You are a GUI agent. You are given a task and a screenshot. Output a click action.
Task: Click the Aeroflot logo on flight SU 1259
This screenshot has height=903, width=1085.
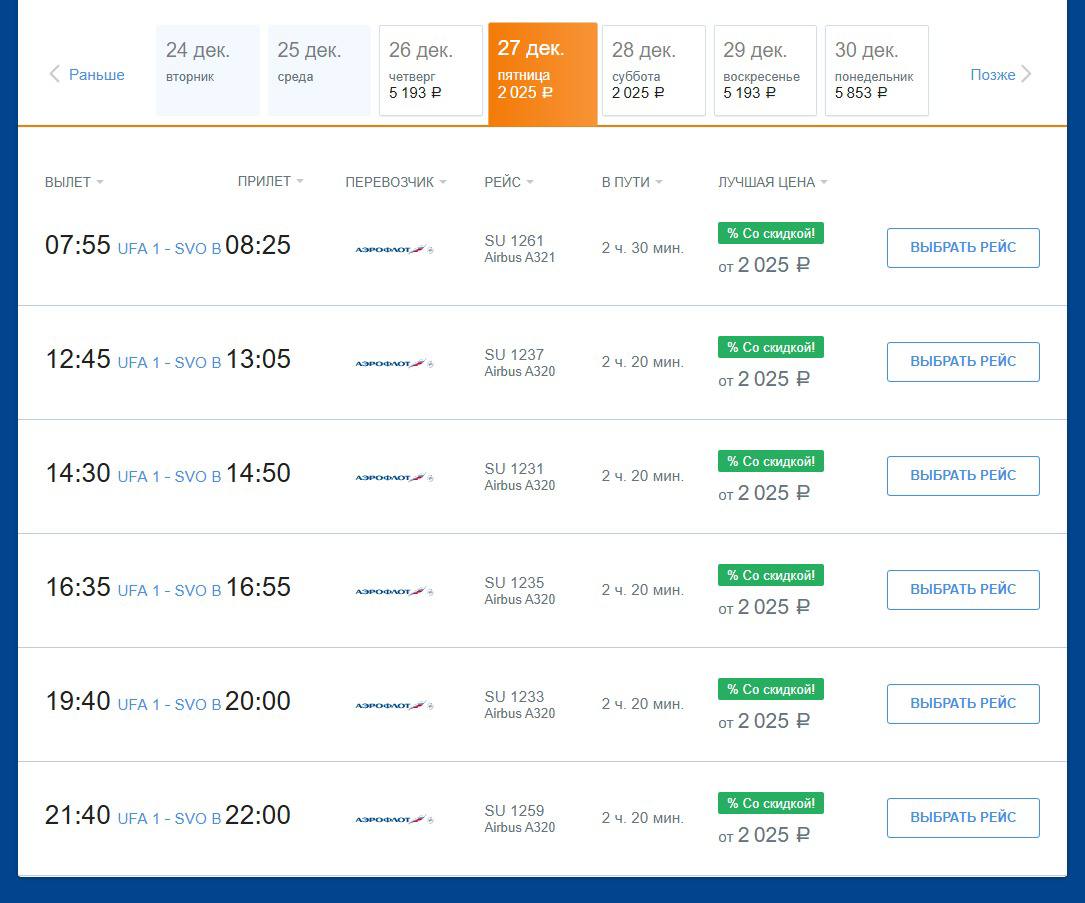[394, 819]
